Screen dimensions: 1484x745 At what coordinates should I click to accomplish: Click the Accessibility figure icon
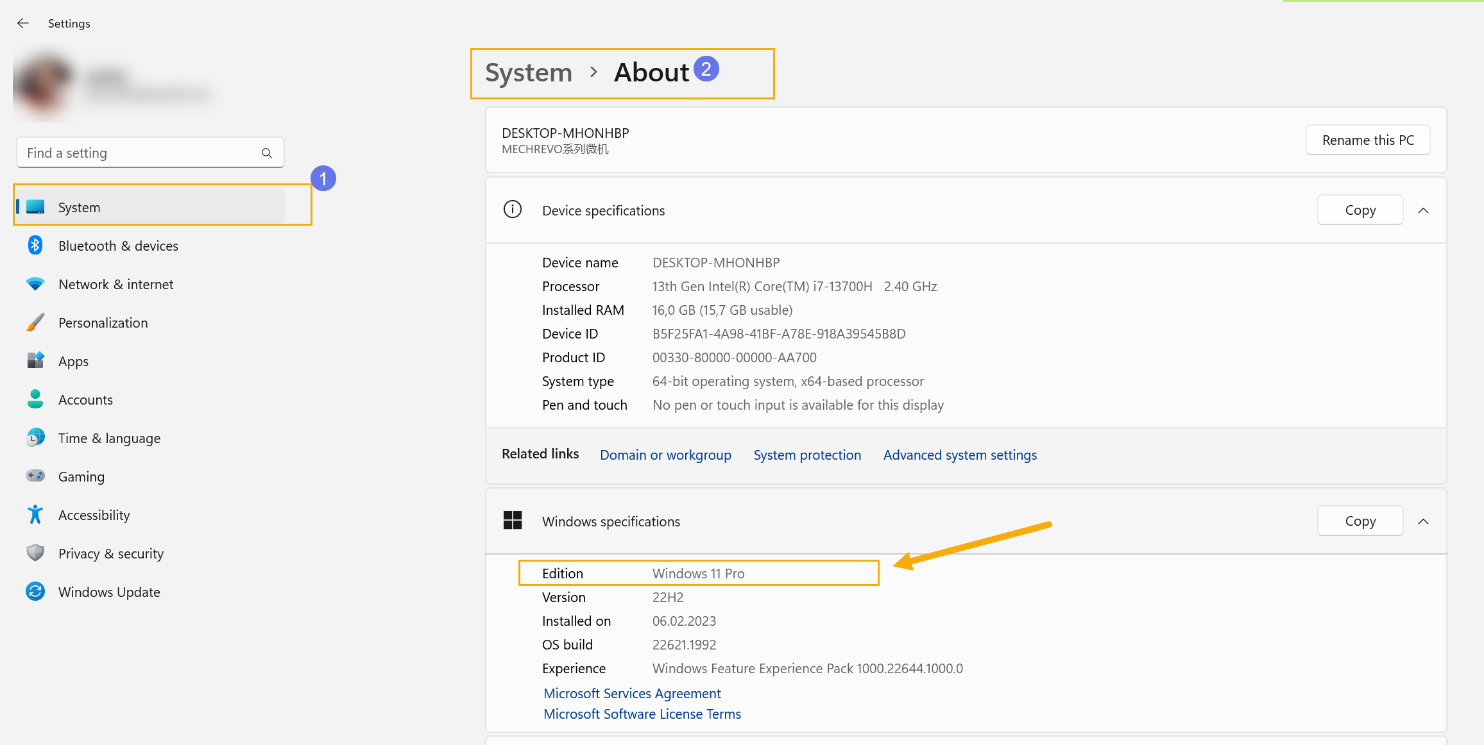pyautogui.click(x=35, y=515)
